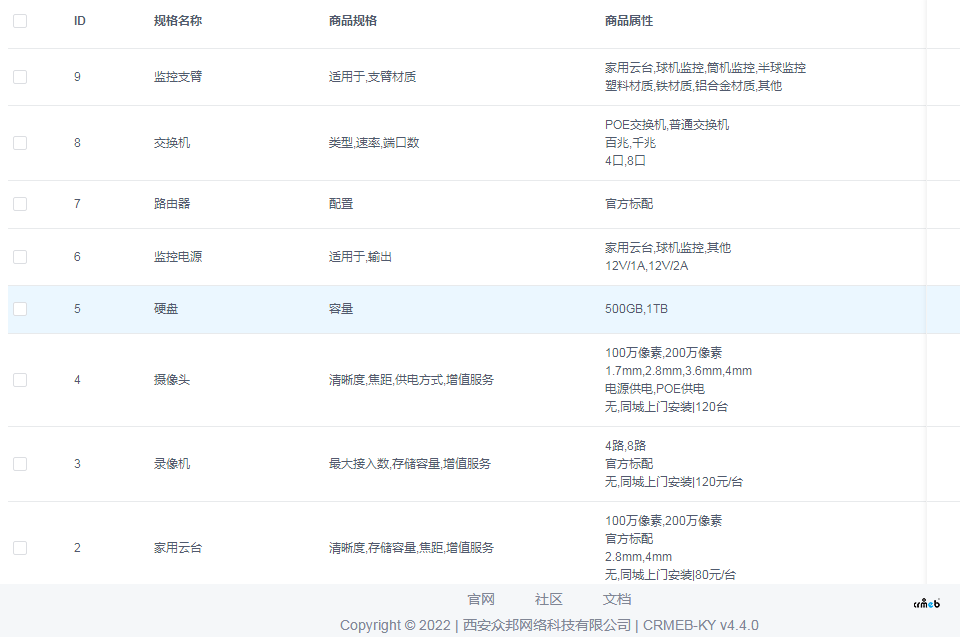Click the cell 清晰度,焦距,供电方式,增值服务

click(411, 380)
